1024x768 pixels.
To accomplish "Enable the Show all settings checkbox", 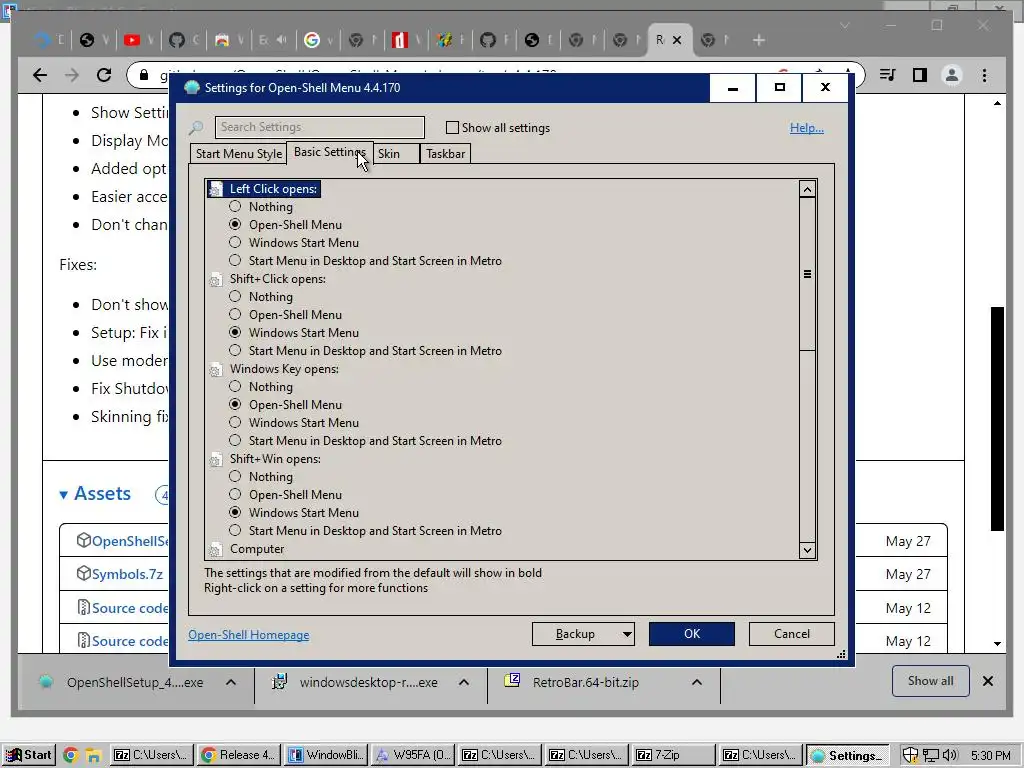I will point(452,127).
